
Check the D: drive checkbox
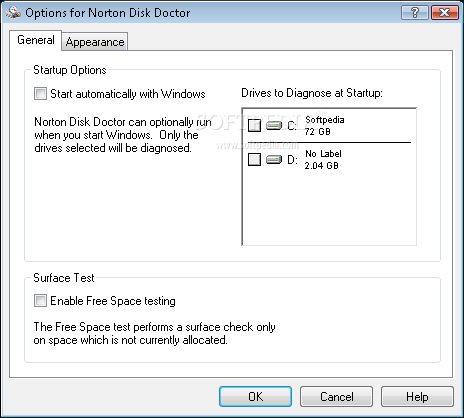(x=254, y=159)
